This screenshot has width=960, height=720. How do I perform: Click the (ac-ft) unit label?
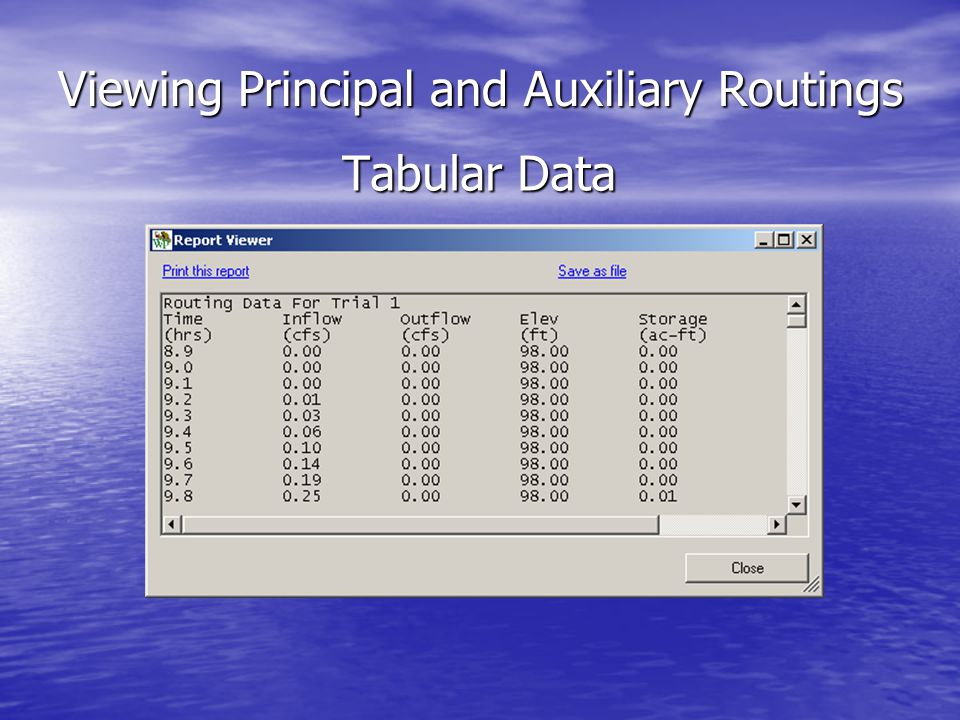[673, 336]
